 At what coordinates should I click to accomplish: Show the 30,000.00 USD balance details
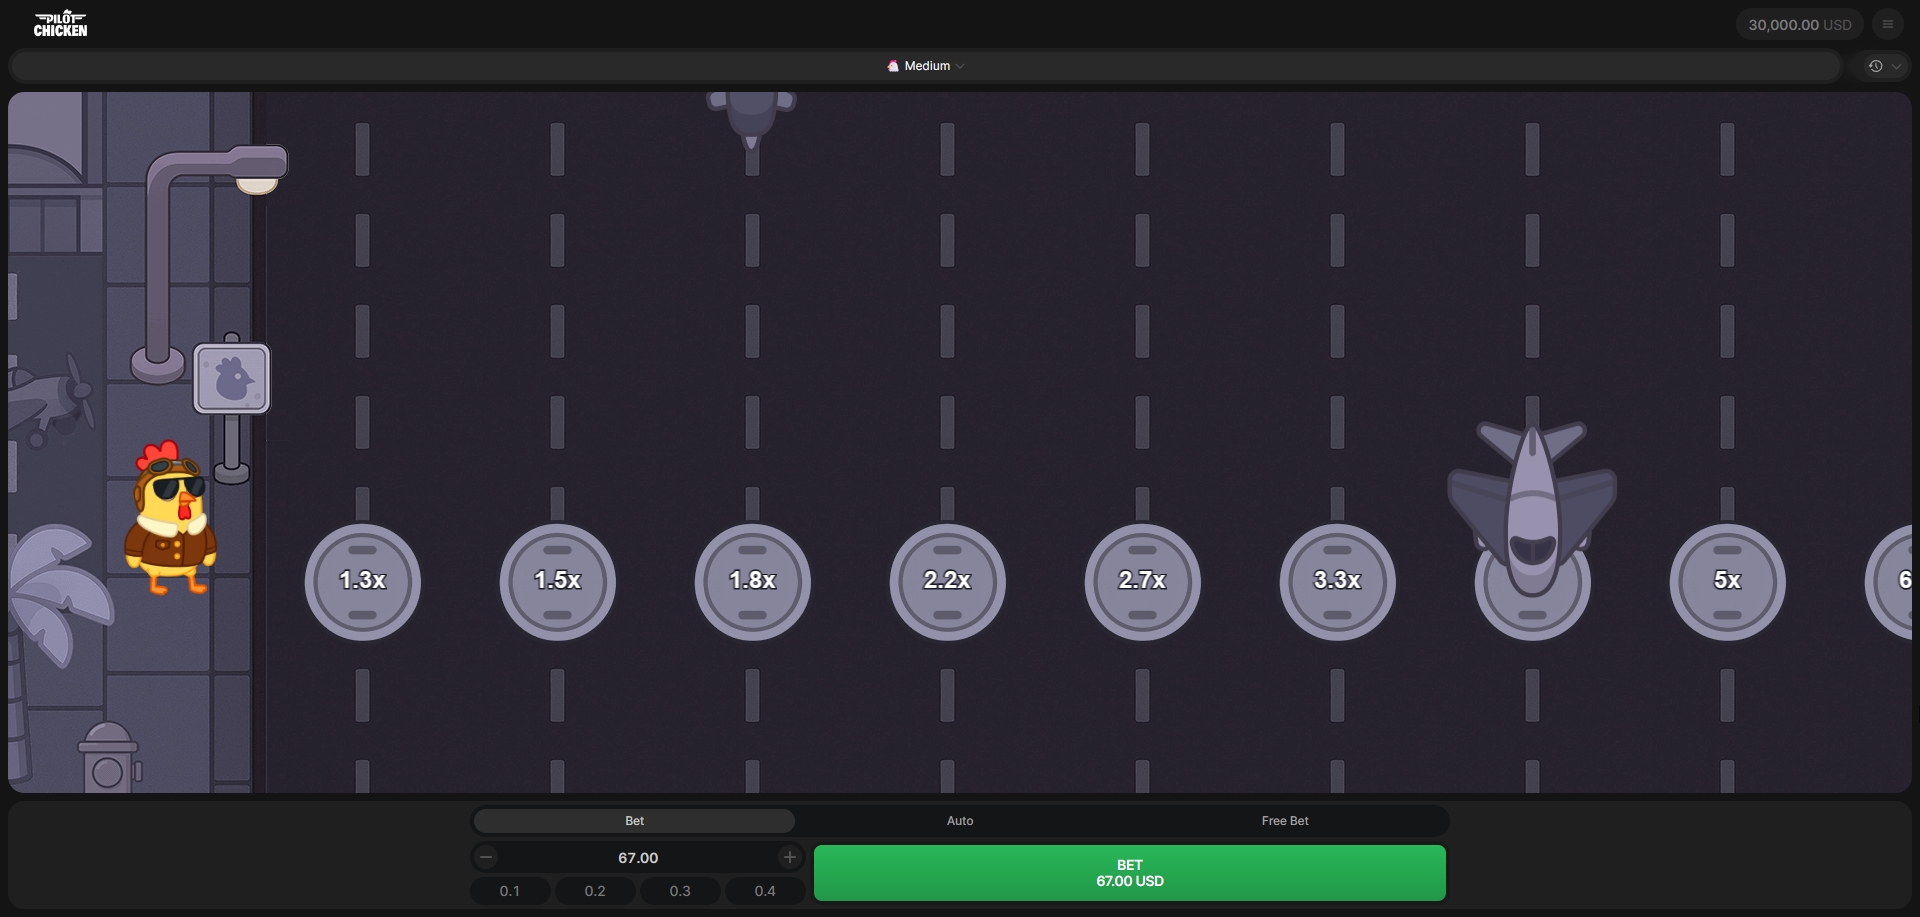pos(1799,24)
